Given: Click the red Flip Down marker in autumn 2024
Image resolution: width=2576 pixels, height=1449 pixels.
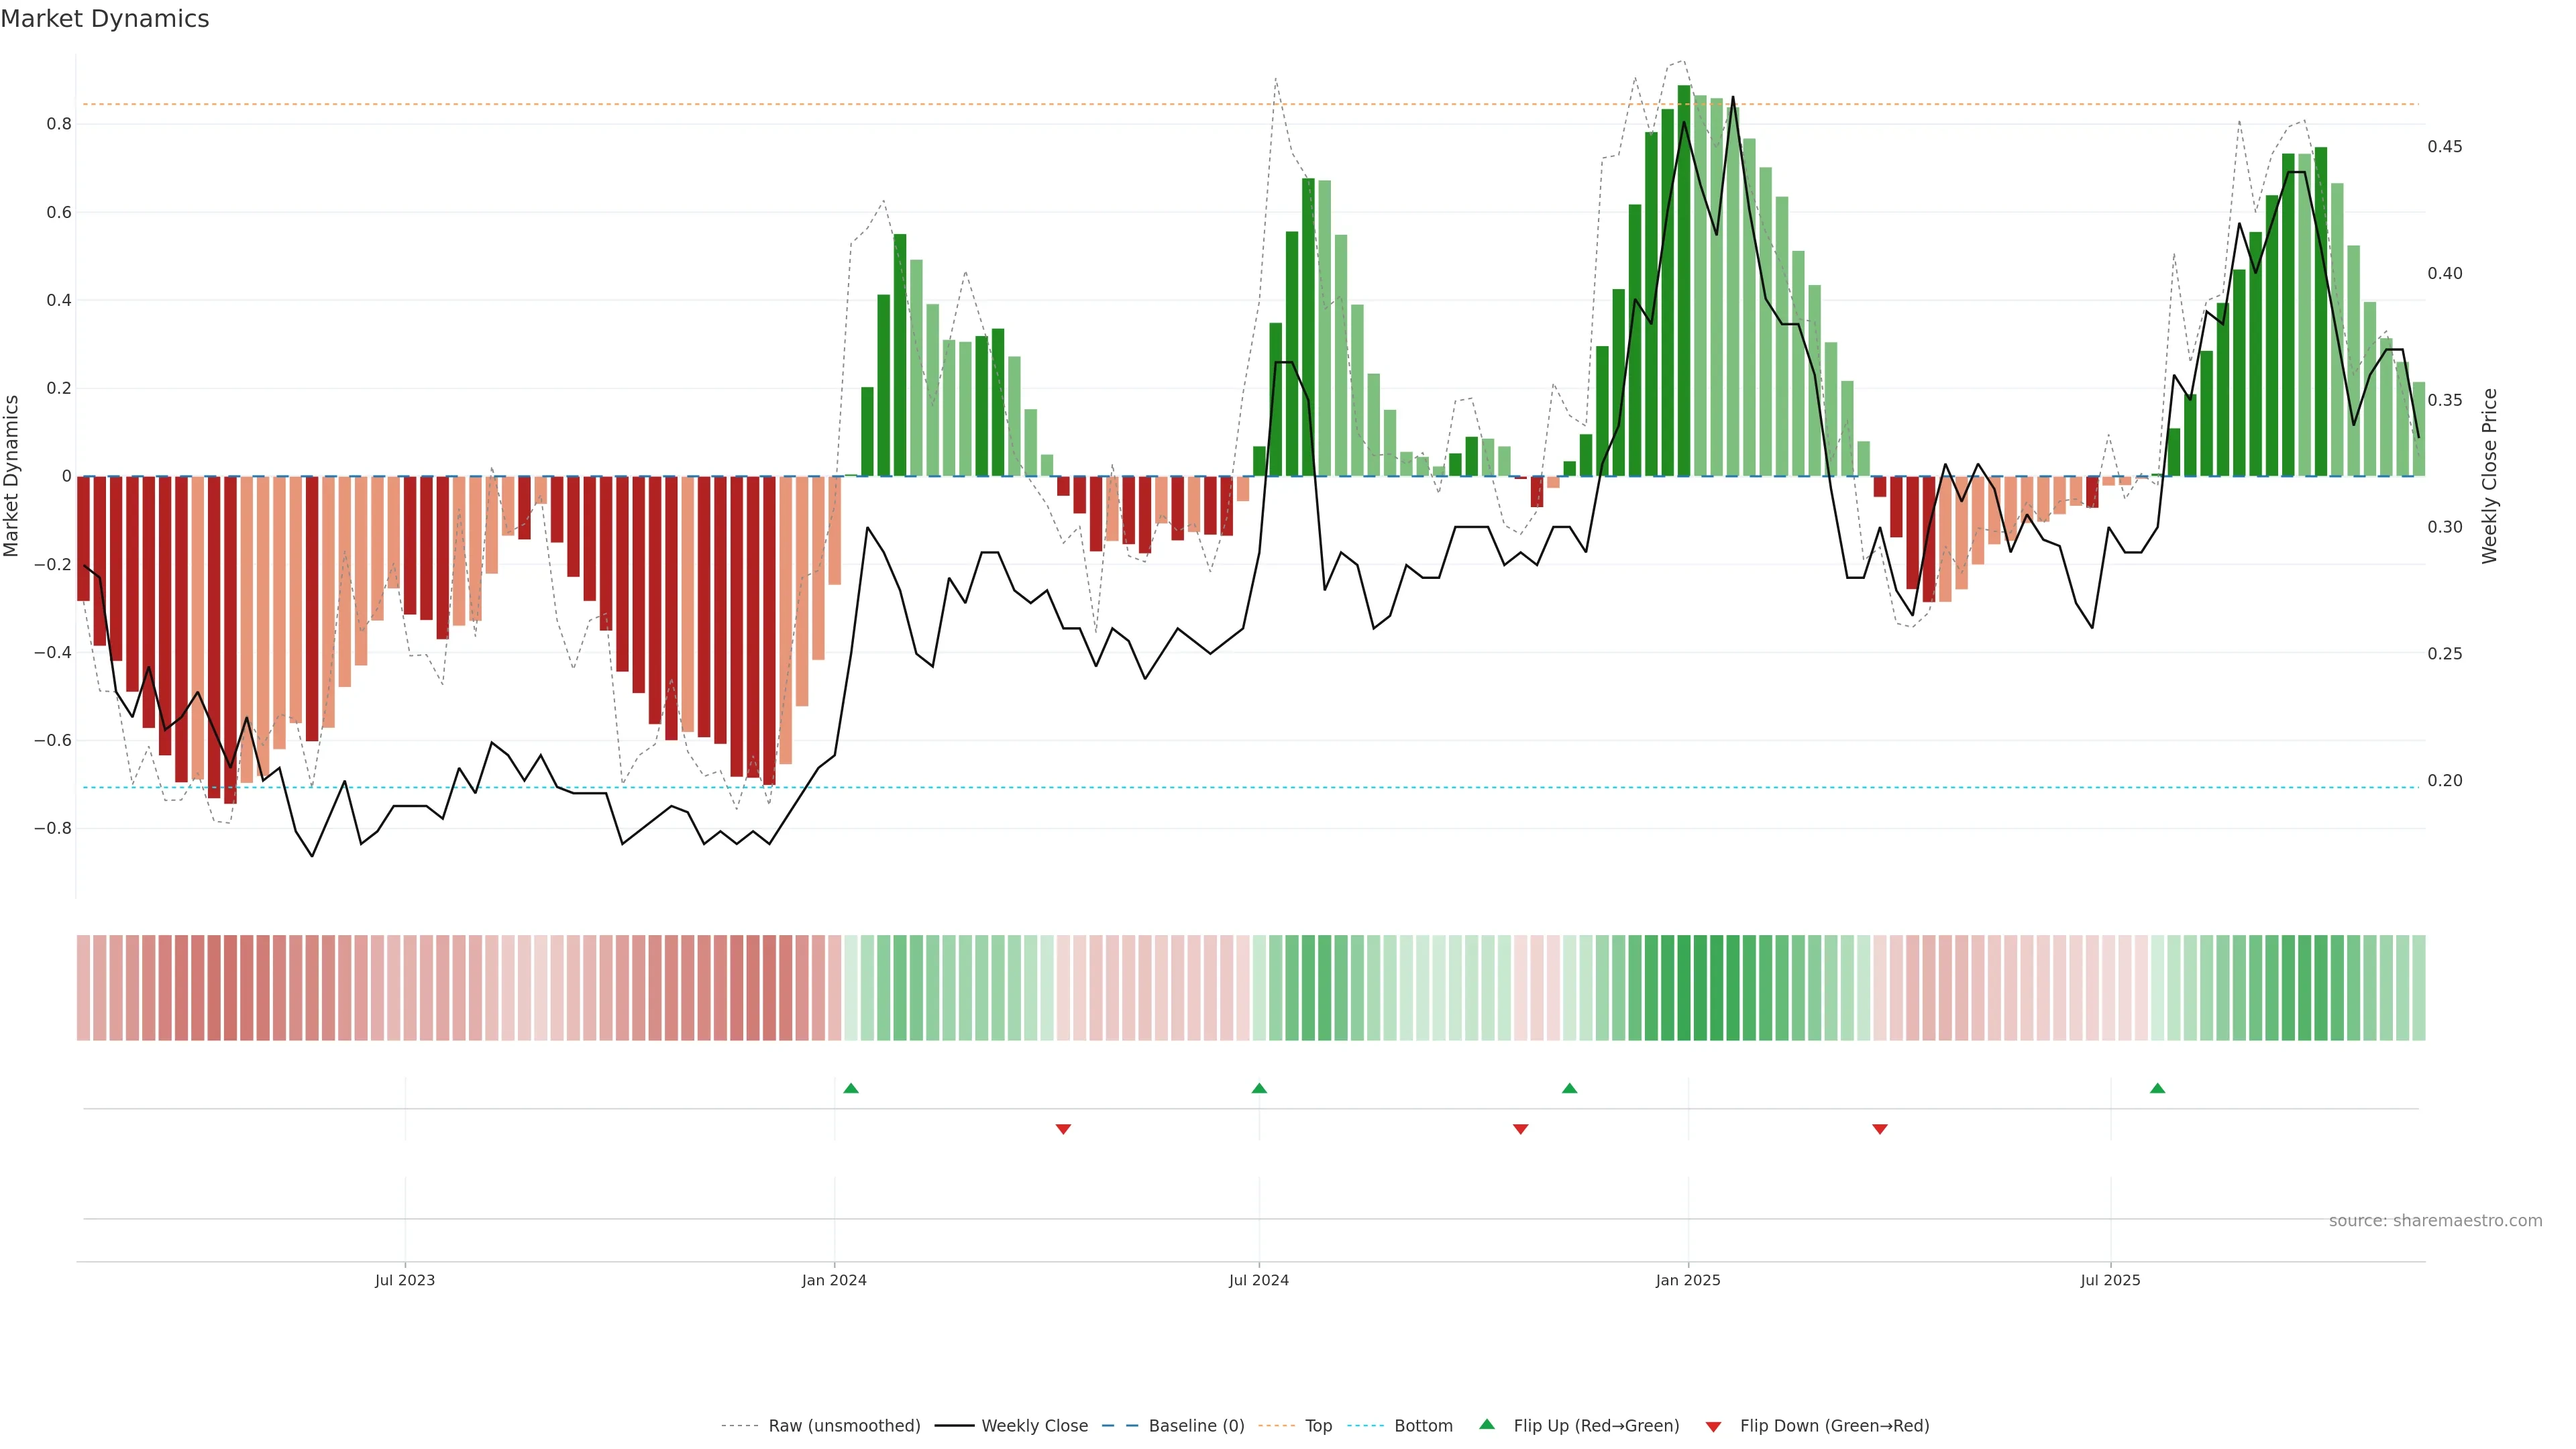Looking at the screenshot, I should [x=1520, y=1129].
